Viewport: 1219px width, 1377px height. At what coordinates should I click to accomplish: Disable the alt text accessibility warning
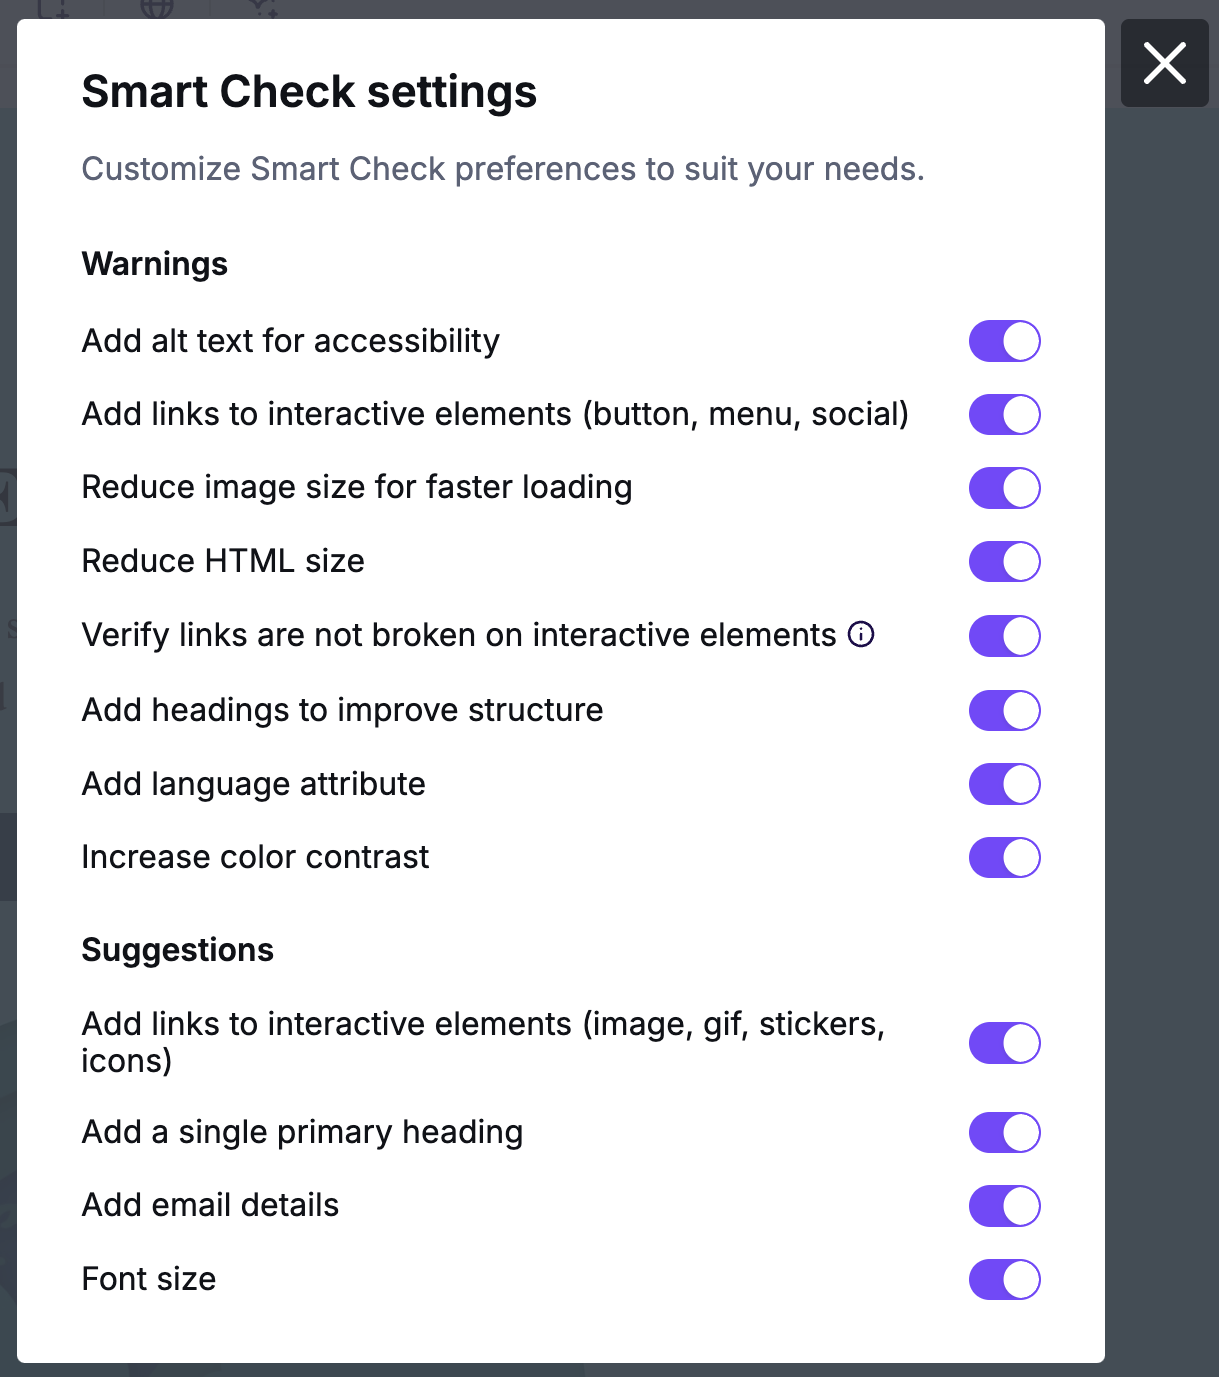(1004, 340)
